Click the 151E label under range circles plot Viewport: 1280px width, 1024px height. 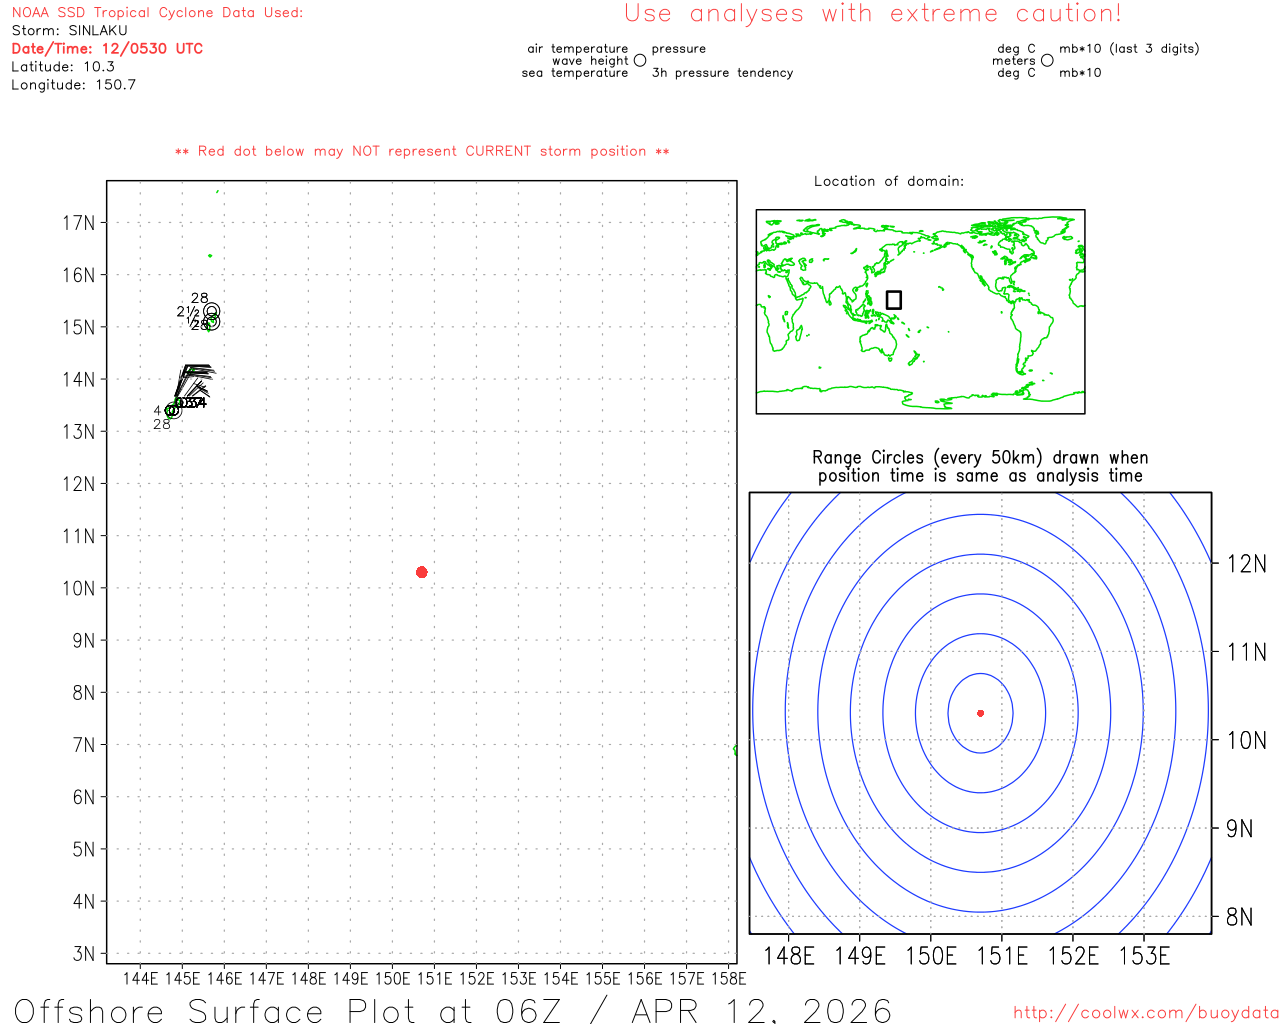(1002, 956)
